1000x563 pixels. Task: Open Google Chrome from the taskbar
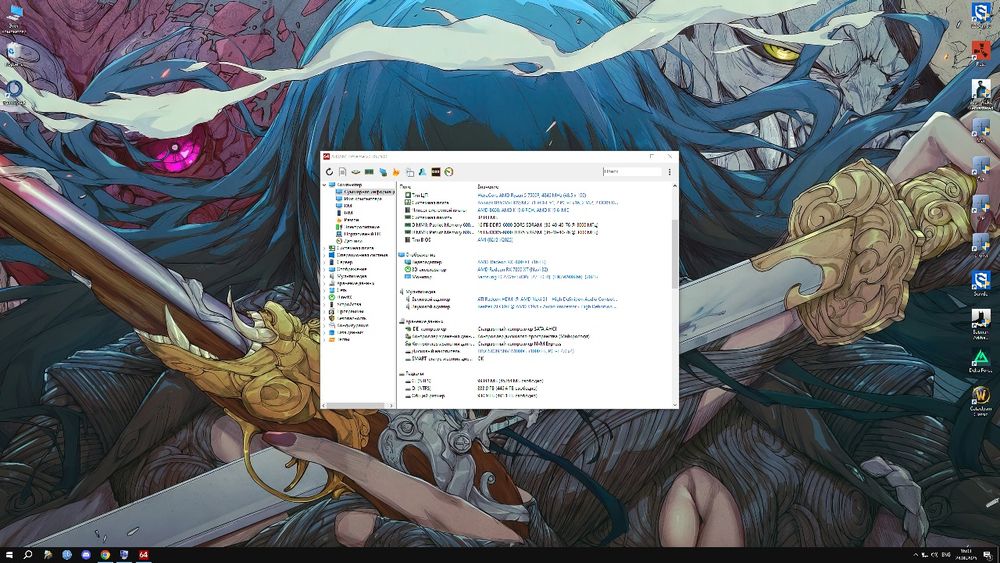105,555
